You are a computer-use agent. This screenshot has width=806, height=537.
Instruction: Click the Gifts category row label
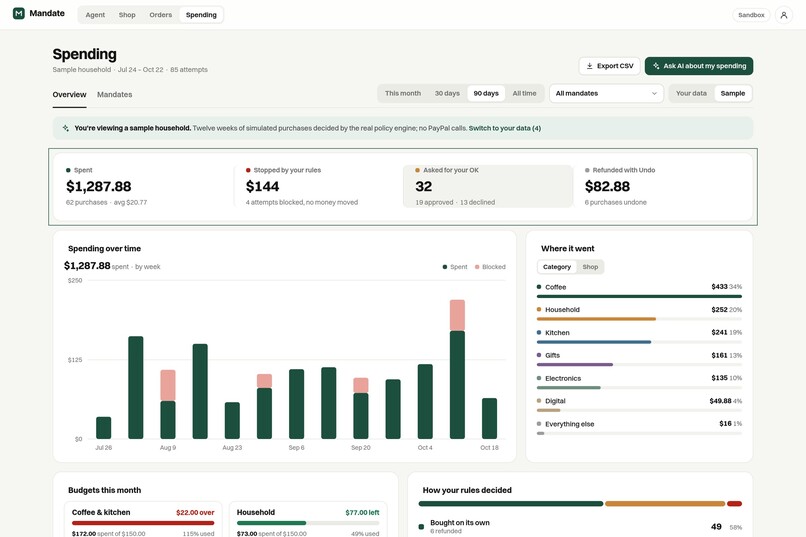click(553, 355)
